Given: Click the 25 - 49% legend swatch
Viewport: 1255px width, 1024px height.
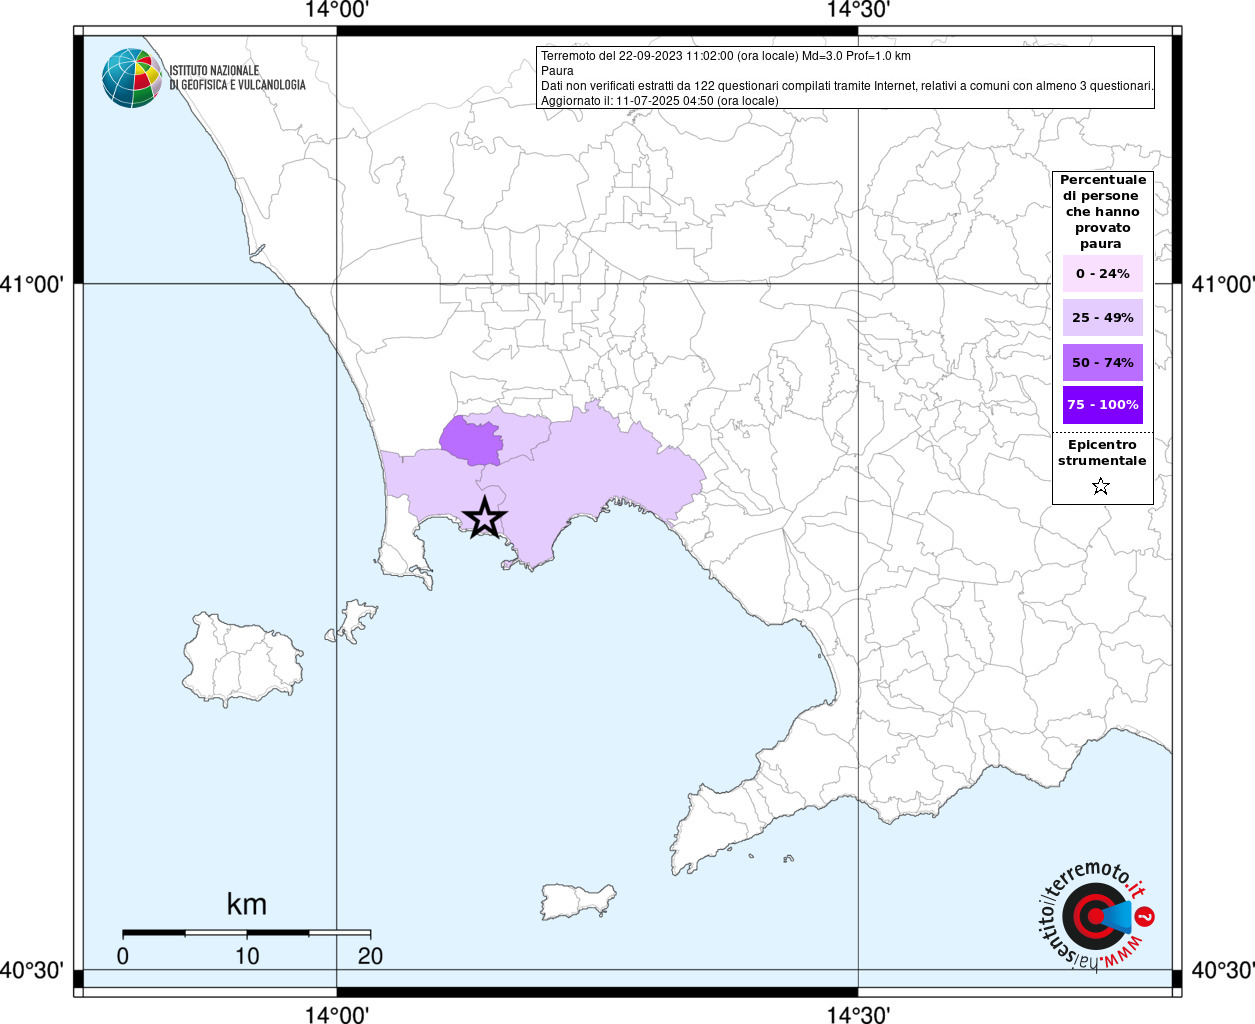Looking at the screenshot, I should pyautogui.click(x=1102, y=318).
